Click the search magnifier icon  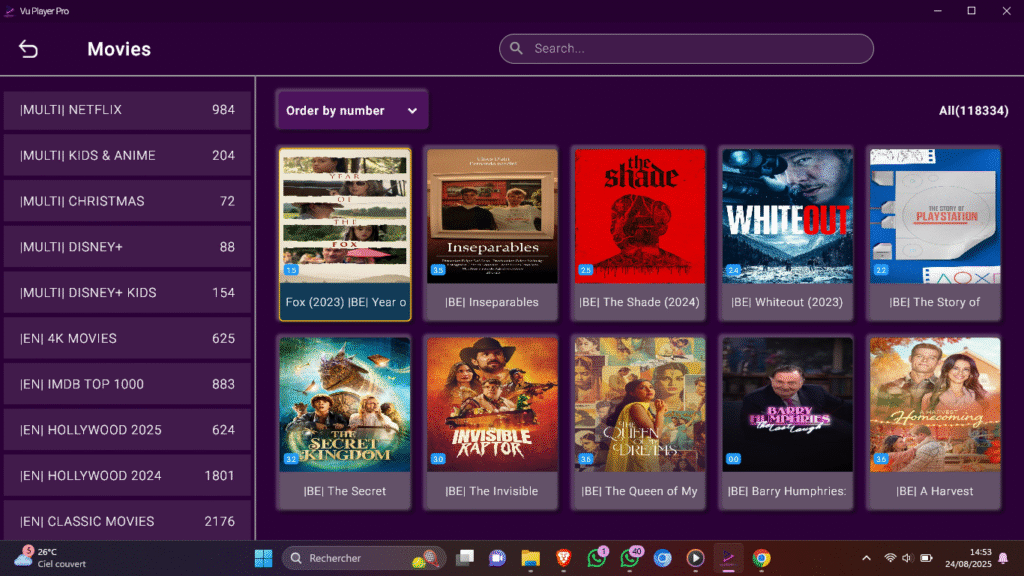(517, 48)
